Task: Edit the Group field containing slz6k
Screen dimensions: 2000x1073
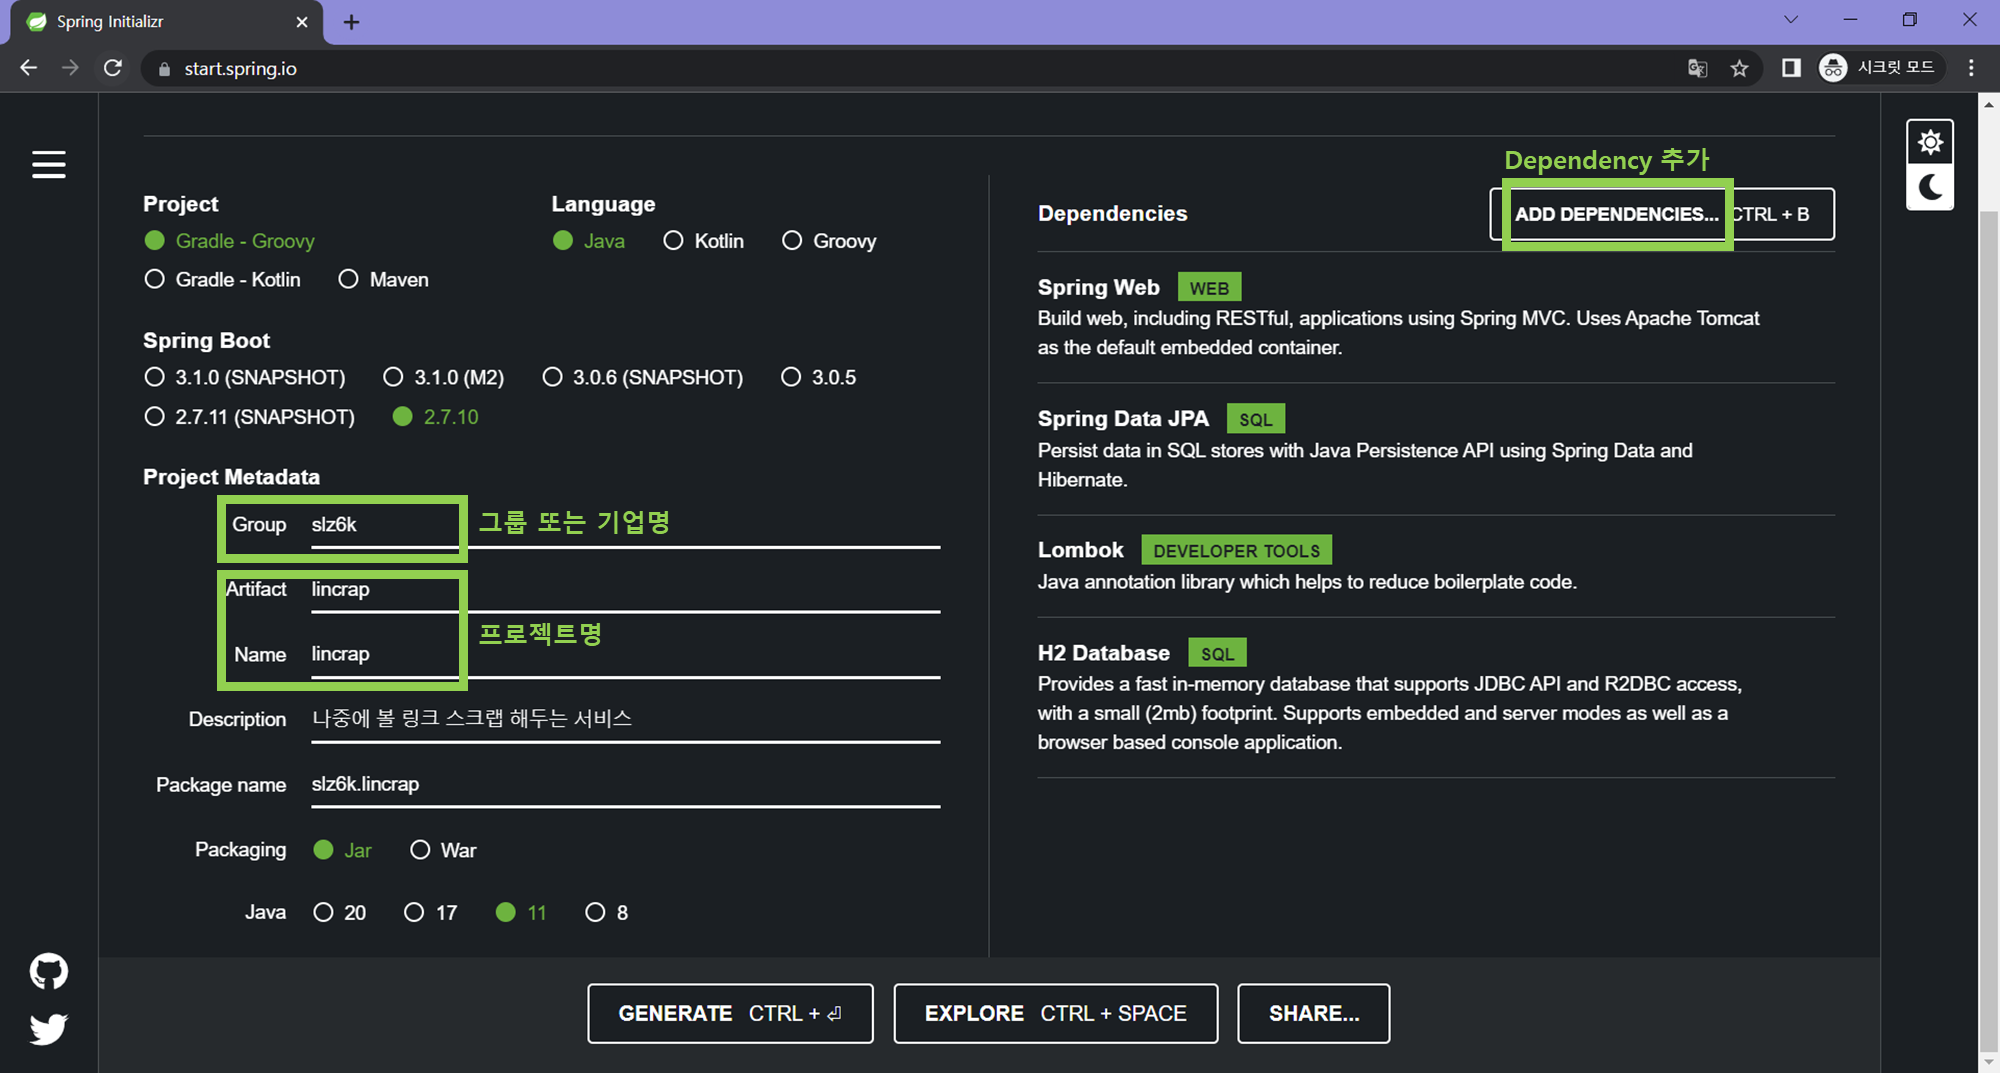Action: (625, 525)
